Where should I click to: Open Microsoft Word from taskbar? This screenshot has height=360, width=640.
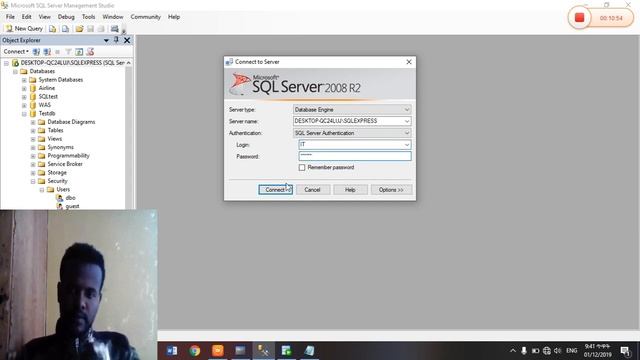pos(172,351)
